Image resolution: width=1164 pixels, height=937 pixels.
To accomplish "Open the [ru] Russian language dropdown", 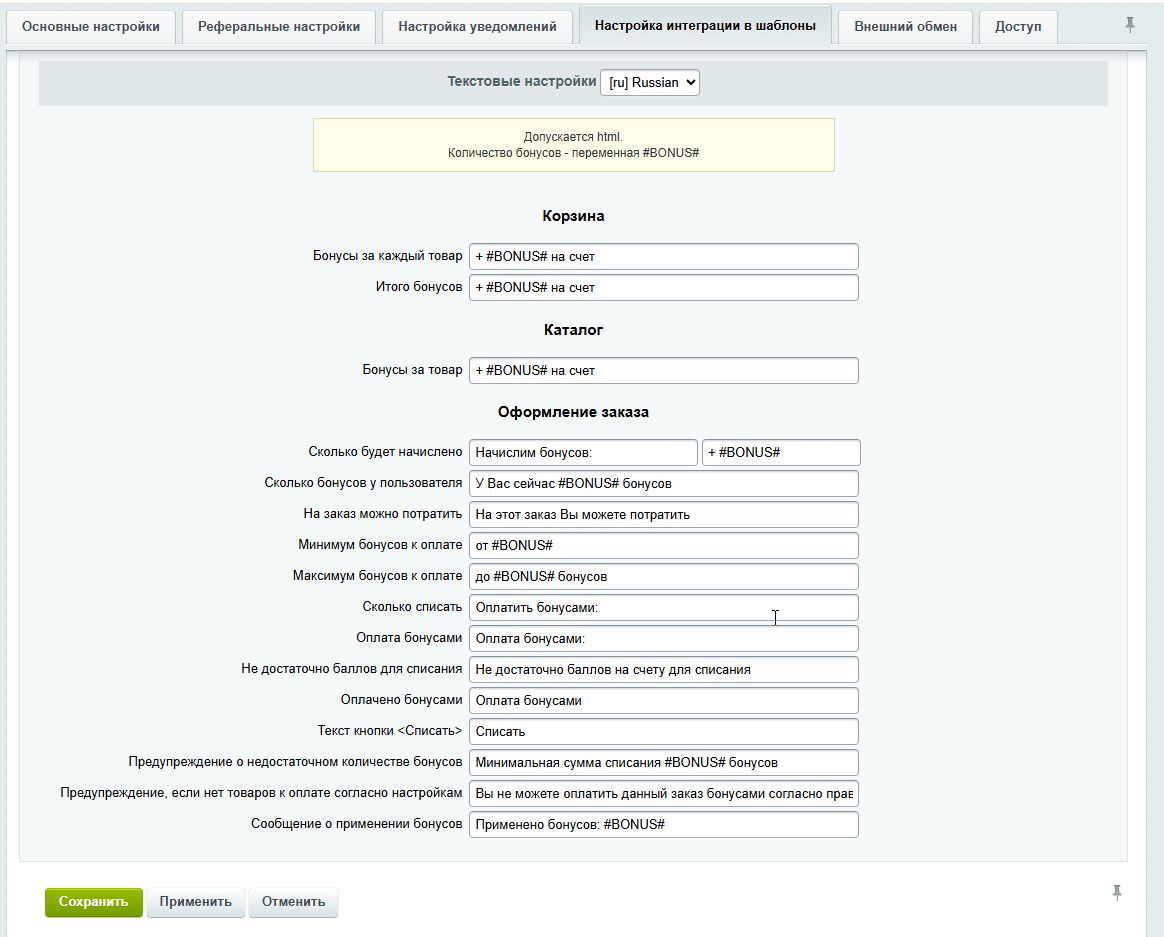I will 650,82.
